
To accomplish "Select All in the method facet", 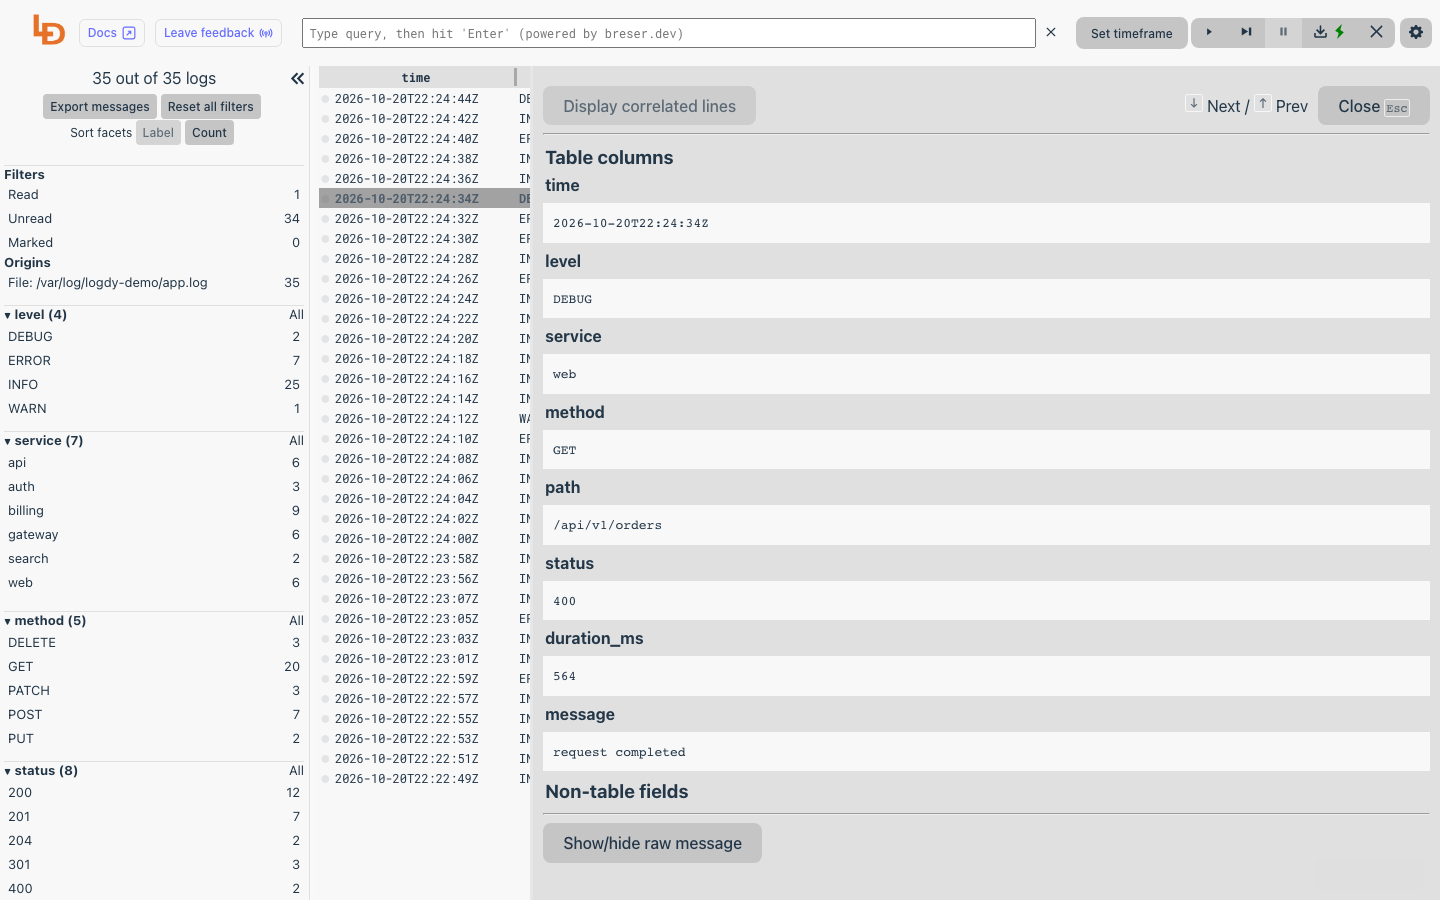I will [296, 621].
